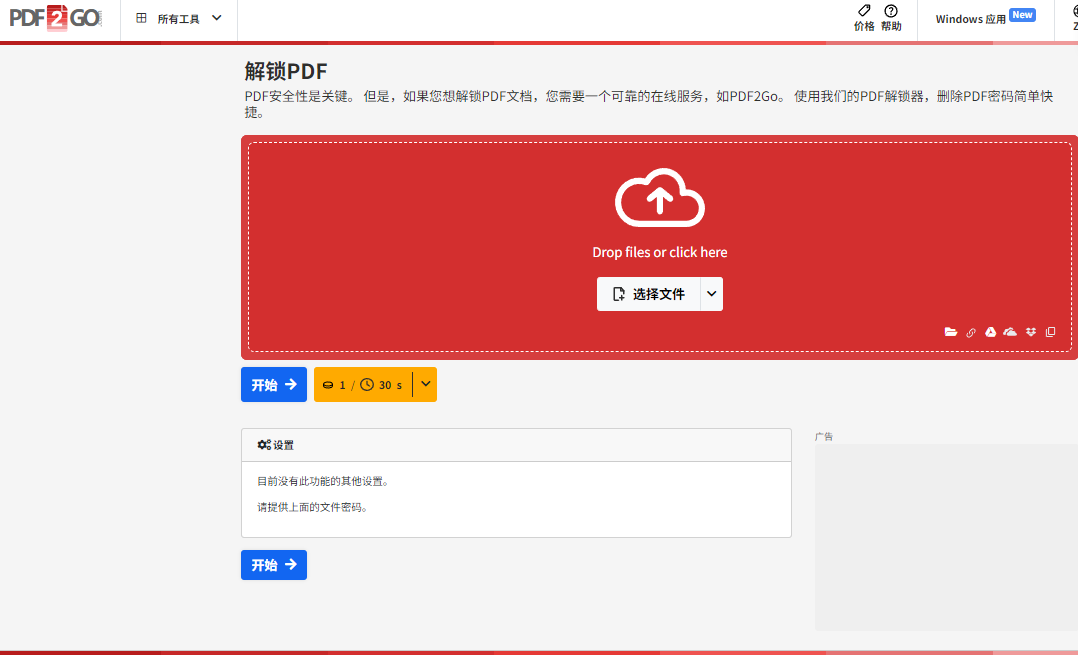1078x672 pixels.
Task: Click the 选择文件 (Choose file) button
Action: (649, 294)
